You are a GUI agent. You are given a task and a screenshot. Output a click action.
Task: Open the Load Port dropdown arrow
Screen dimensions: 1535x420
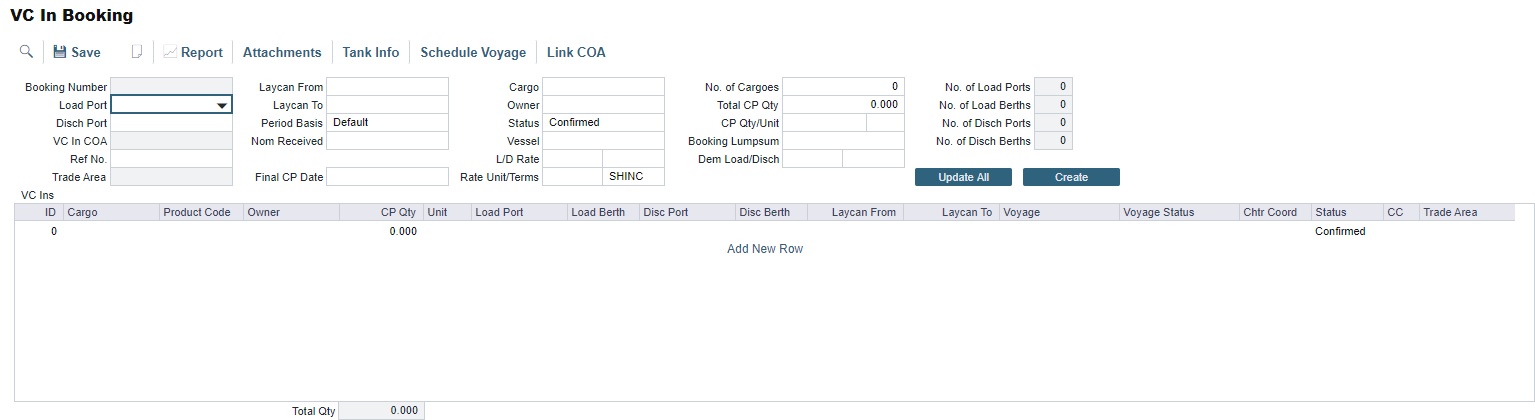[x=221, y=105]
